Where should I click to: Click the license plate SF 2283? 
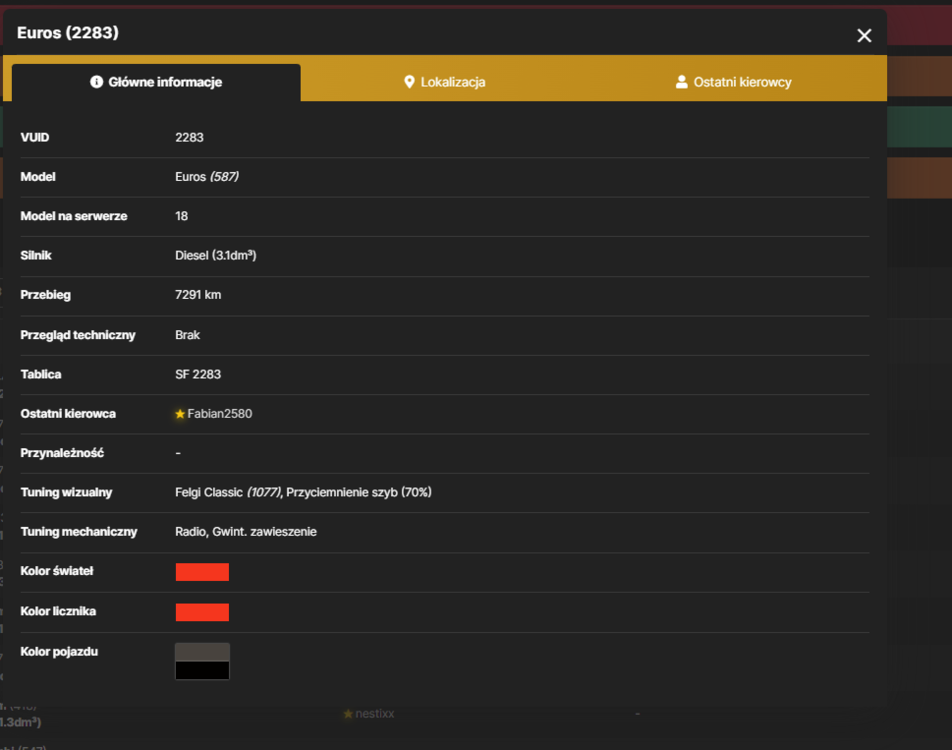coord(198,374)
